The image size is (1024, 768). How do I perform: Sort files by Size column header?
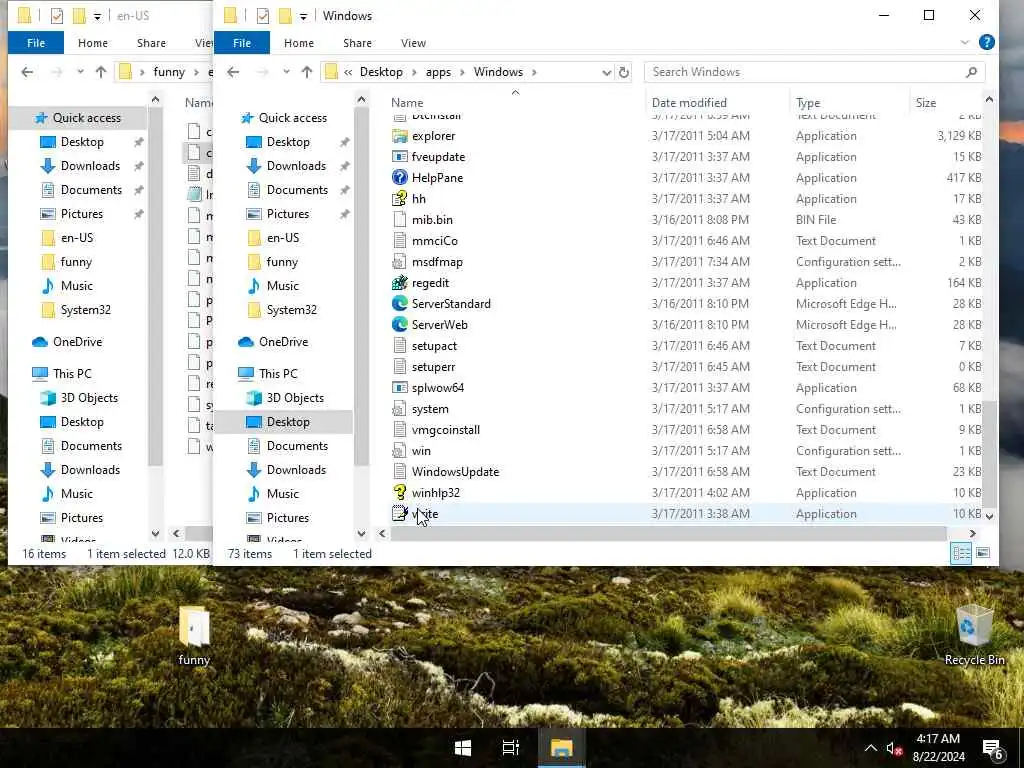tap(925, 103)
